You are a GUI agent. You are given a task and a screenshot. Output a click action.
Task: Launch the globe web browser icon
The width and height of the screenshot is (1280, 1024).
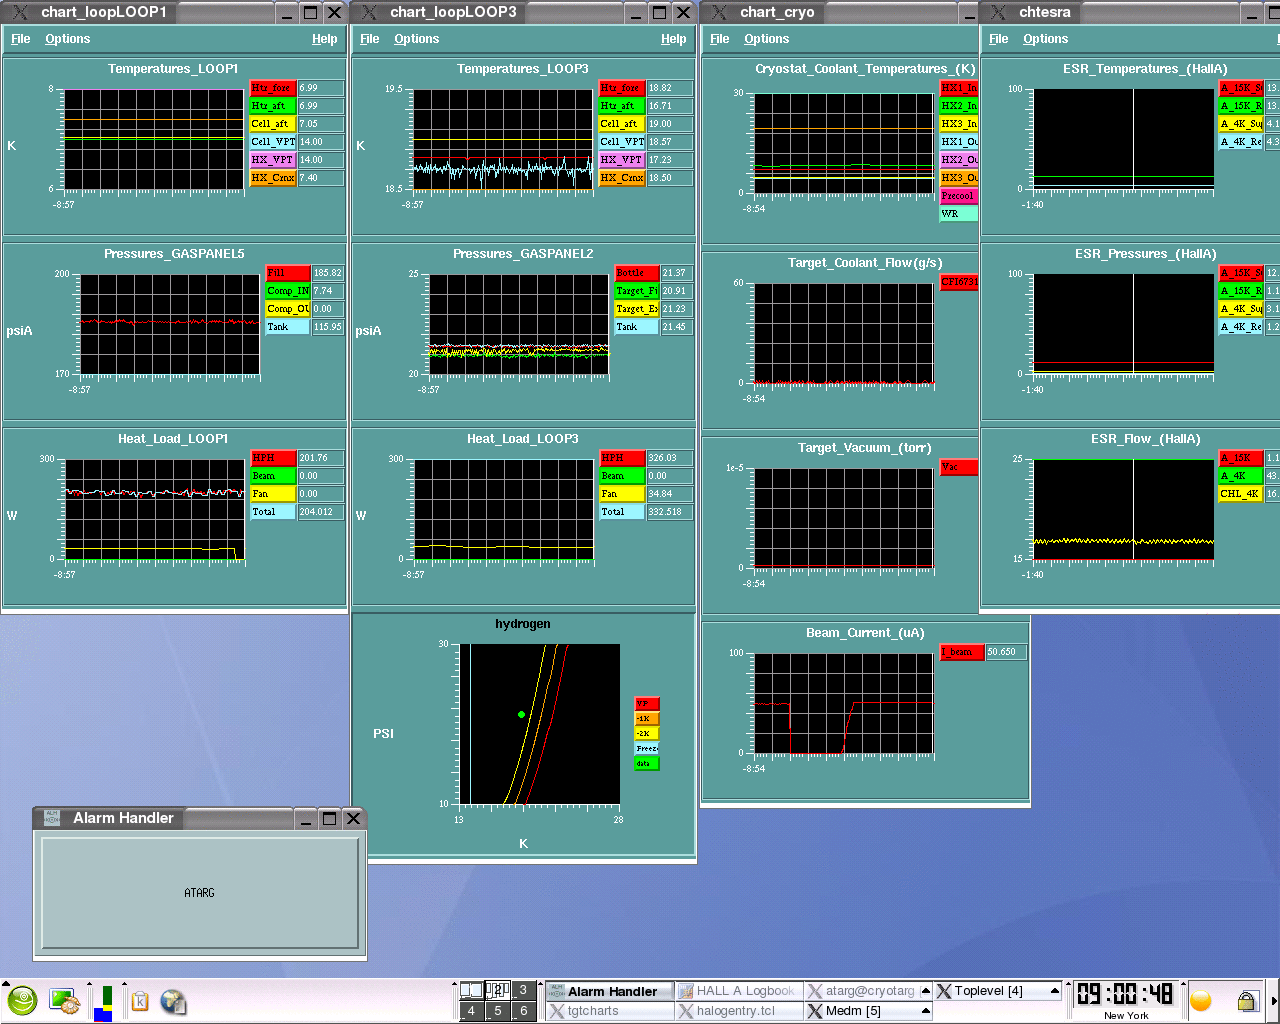[173, 1001]
